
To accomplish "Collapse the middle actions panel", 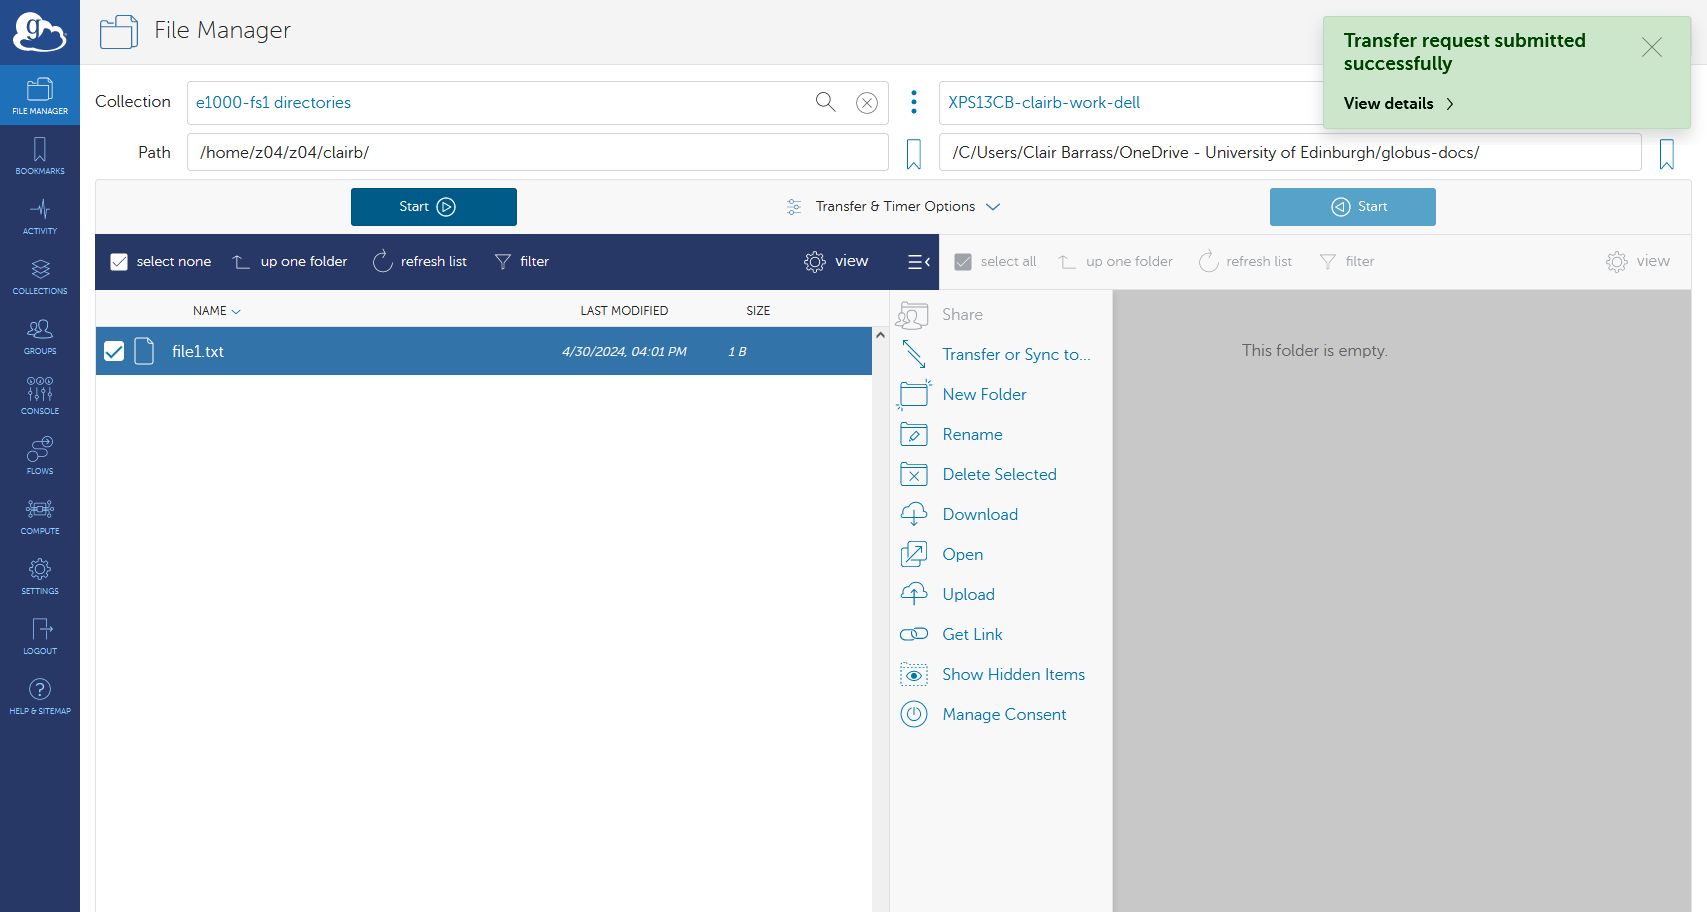I will click(x=918, y=262).
